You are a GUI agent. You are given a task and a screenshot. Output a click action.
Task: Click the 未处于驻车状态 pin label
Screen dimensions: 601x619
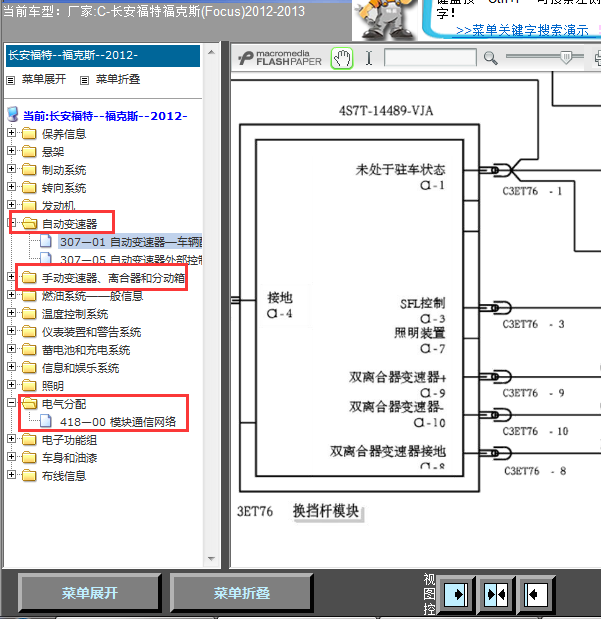(400, 170)
